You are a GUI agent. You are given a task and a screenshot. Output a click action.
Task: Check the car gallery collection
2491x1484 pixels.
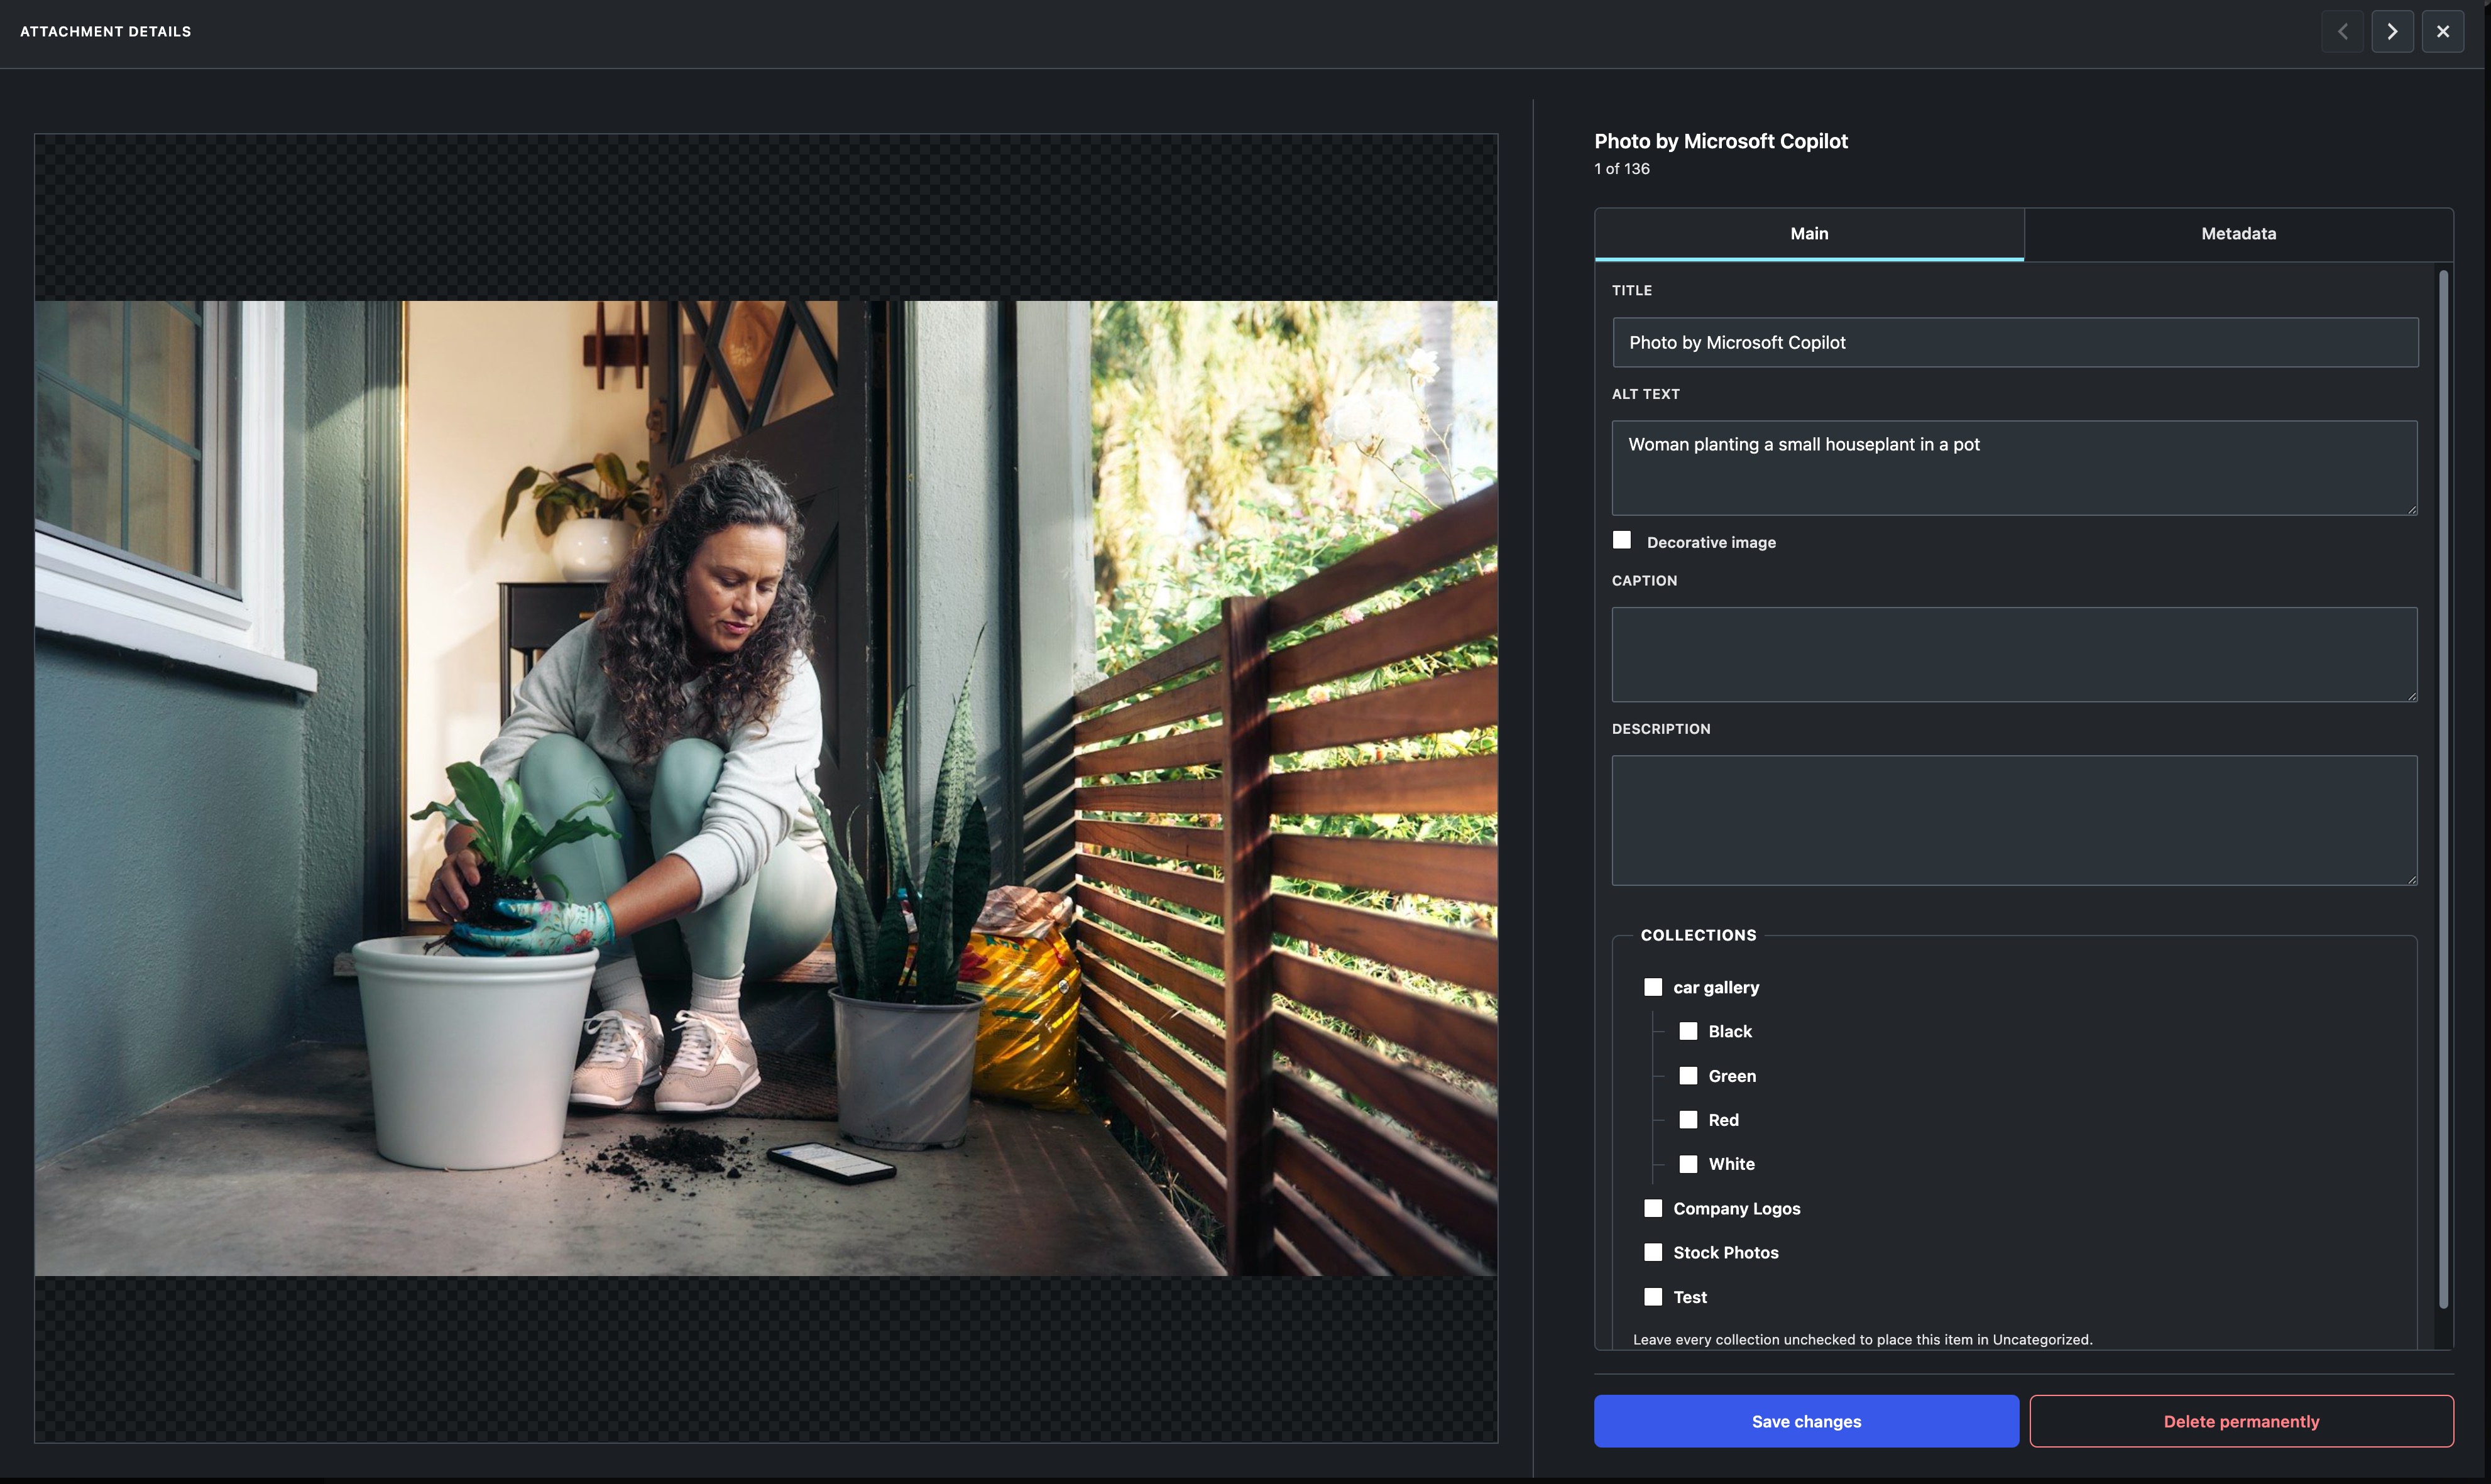point(1653,988)
